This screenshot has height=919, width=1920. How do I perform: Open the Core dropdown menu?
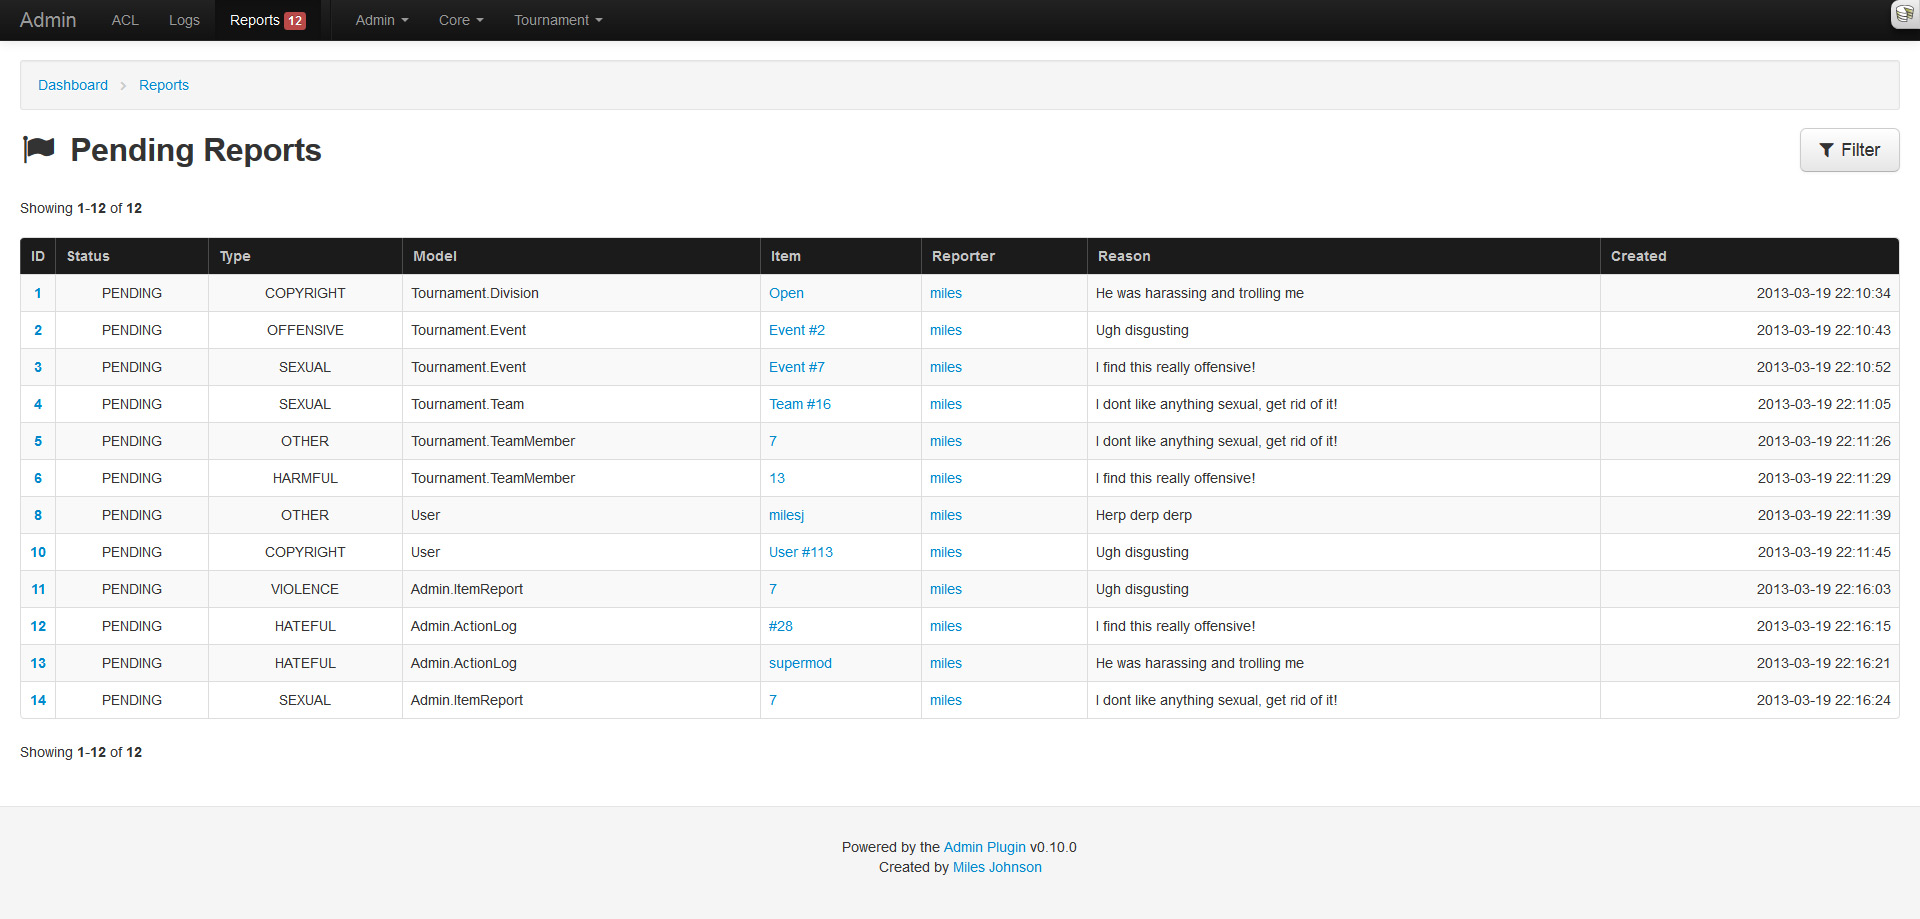(460, 20)
